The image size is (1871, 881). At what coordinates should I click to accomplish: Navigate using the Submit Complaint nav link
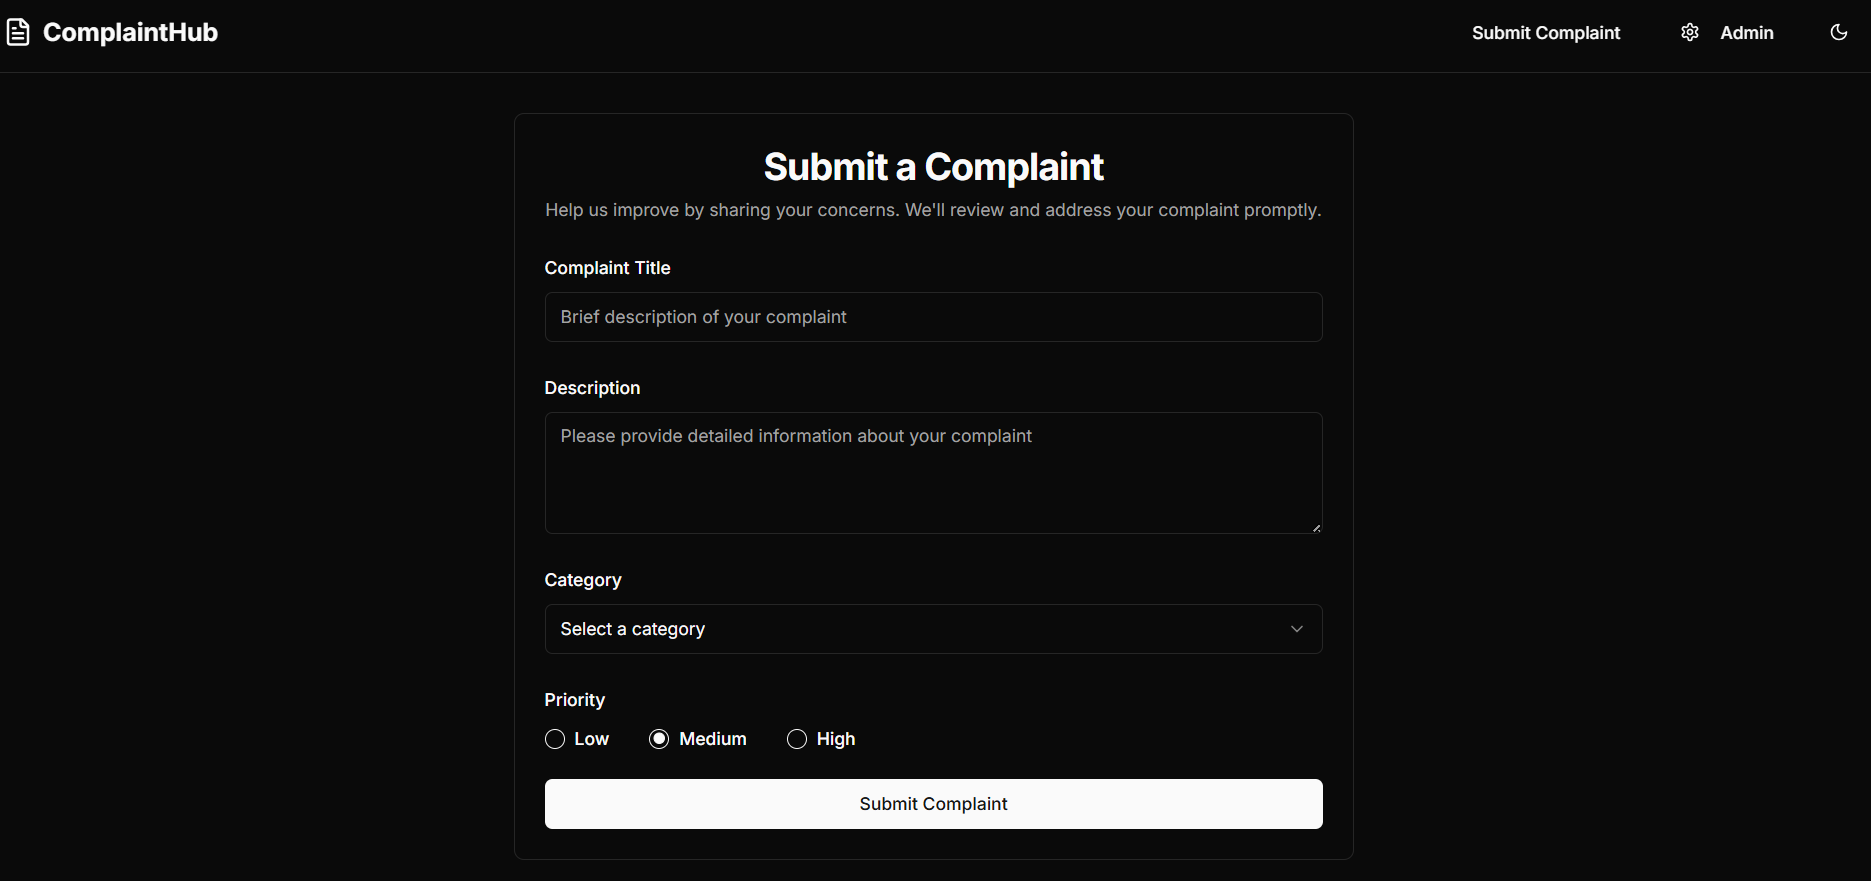1545,32
